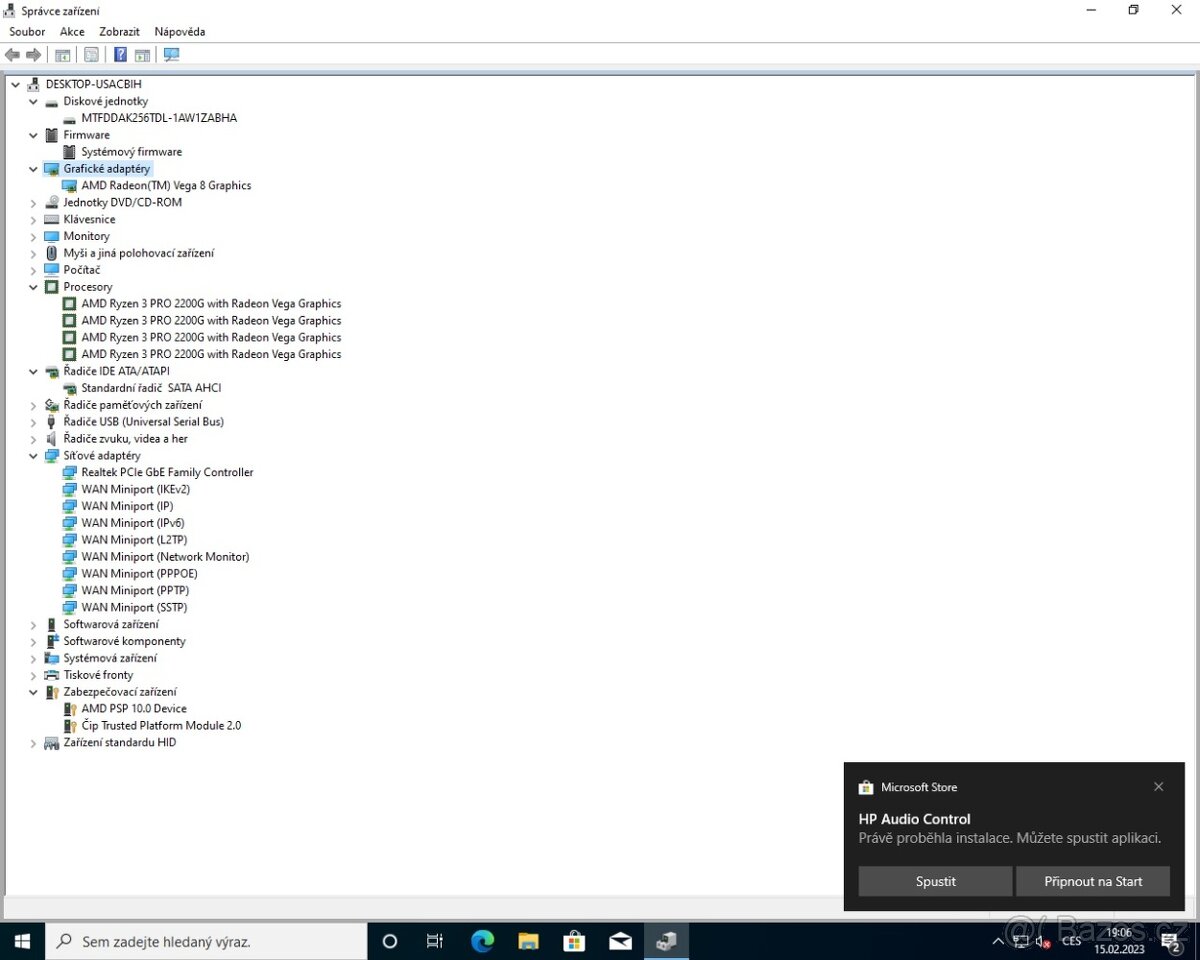This screenshot has height=960, width=1200.
Task: Click the Back navigation arrow in toolbar
Action: pos(12,54)
